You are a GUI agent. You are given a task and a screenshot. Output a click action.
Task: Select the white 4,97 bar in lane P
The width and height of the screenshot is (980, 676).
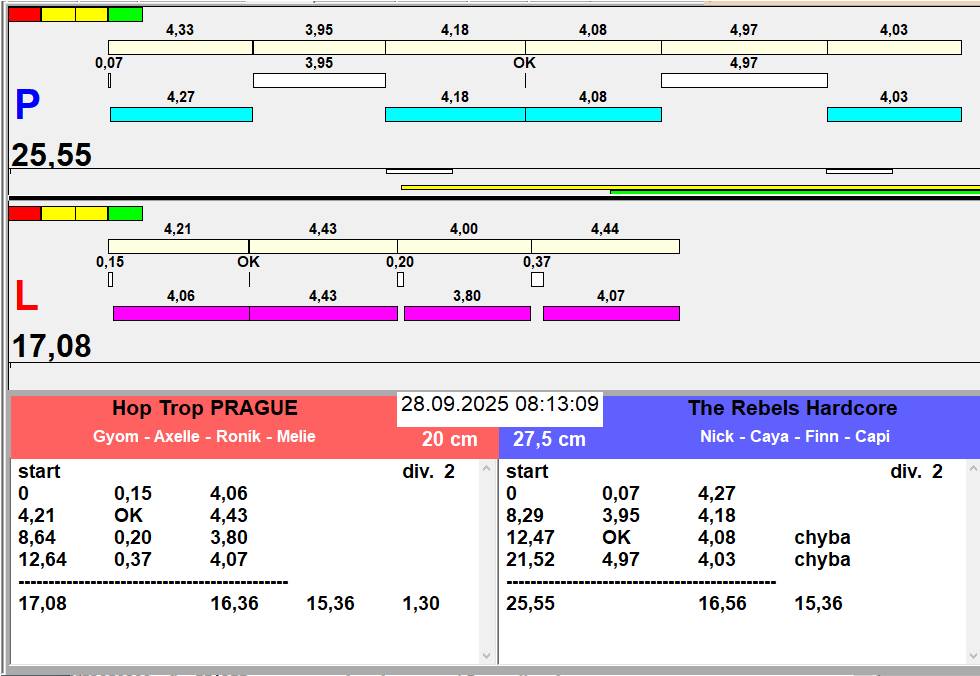click(x=744, y=81)
